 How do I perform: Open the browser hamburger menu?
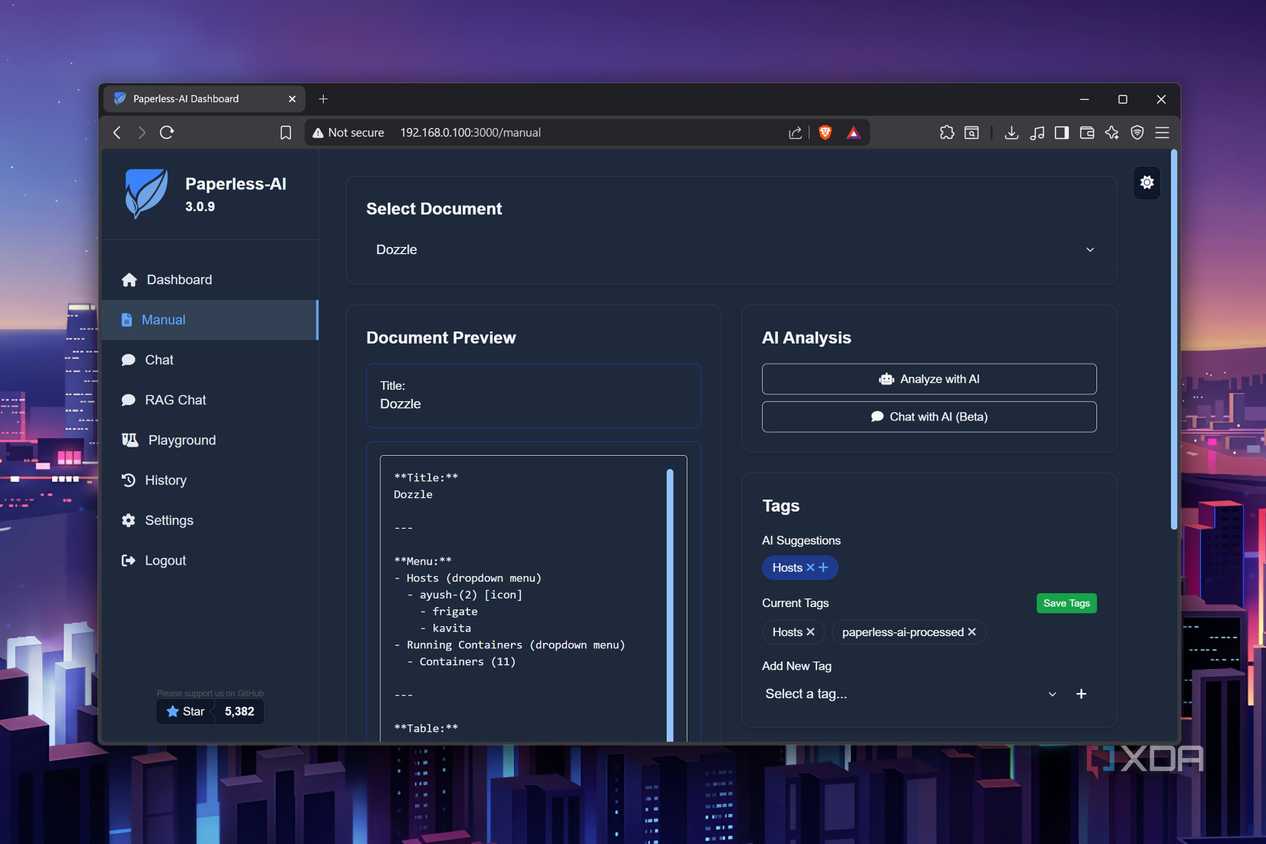(1162, 132)
